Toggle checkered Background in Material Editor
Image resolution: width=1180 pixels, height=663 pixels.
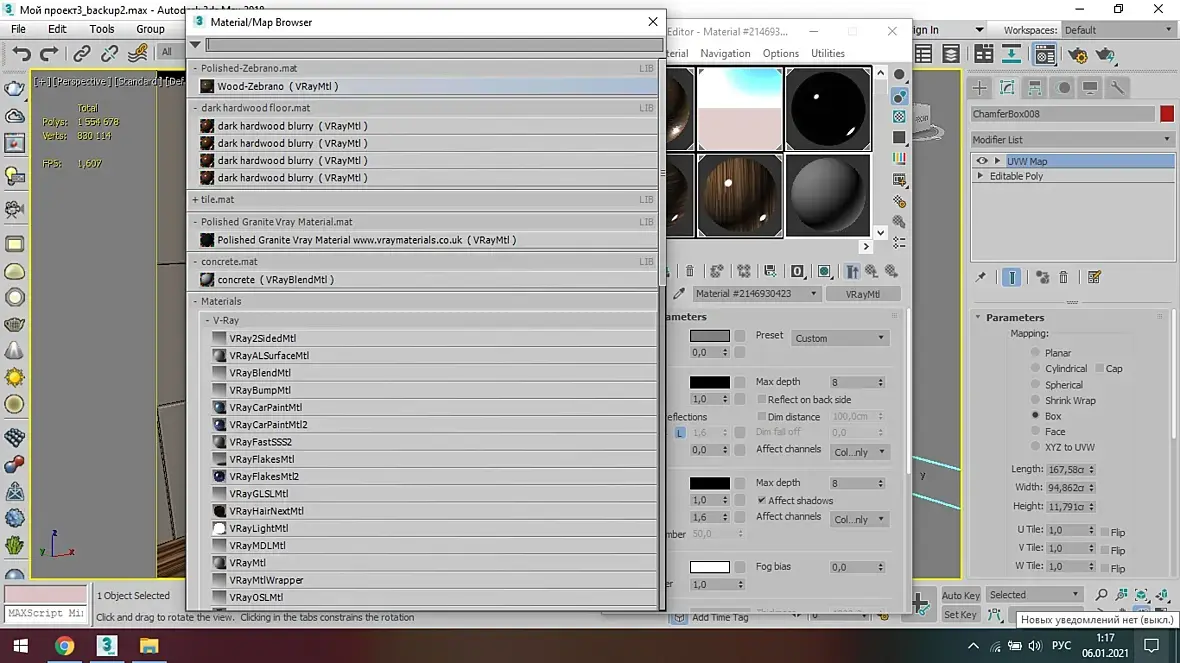tap(899, 117)
